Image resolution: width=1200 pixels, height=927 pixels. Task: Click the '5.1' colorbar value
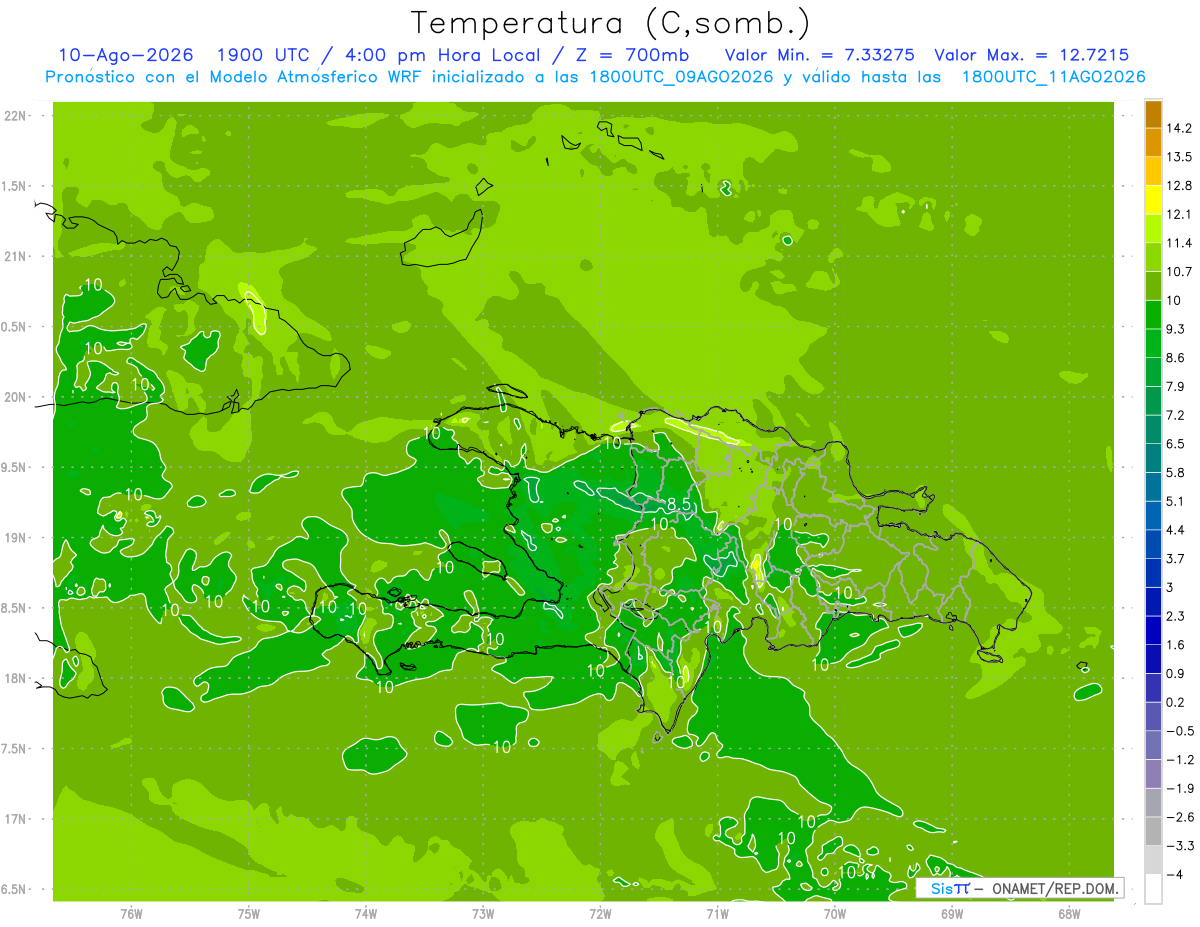coord(1176,501)
